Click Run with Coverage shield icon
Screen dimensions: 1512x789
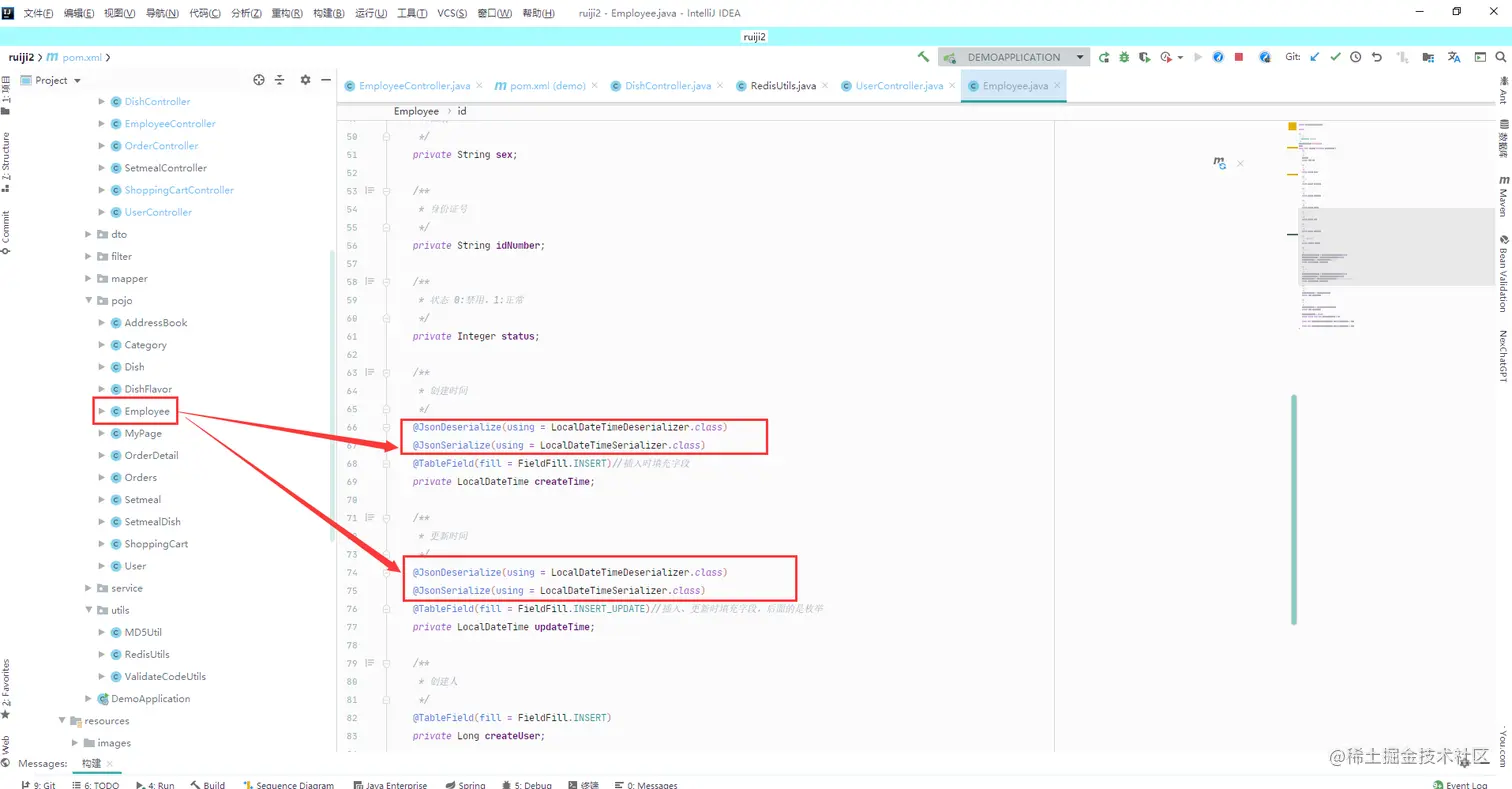coord(1144,57)
